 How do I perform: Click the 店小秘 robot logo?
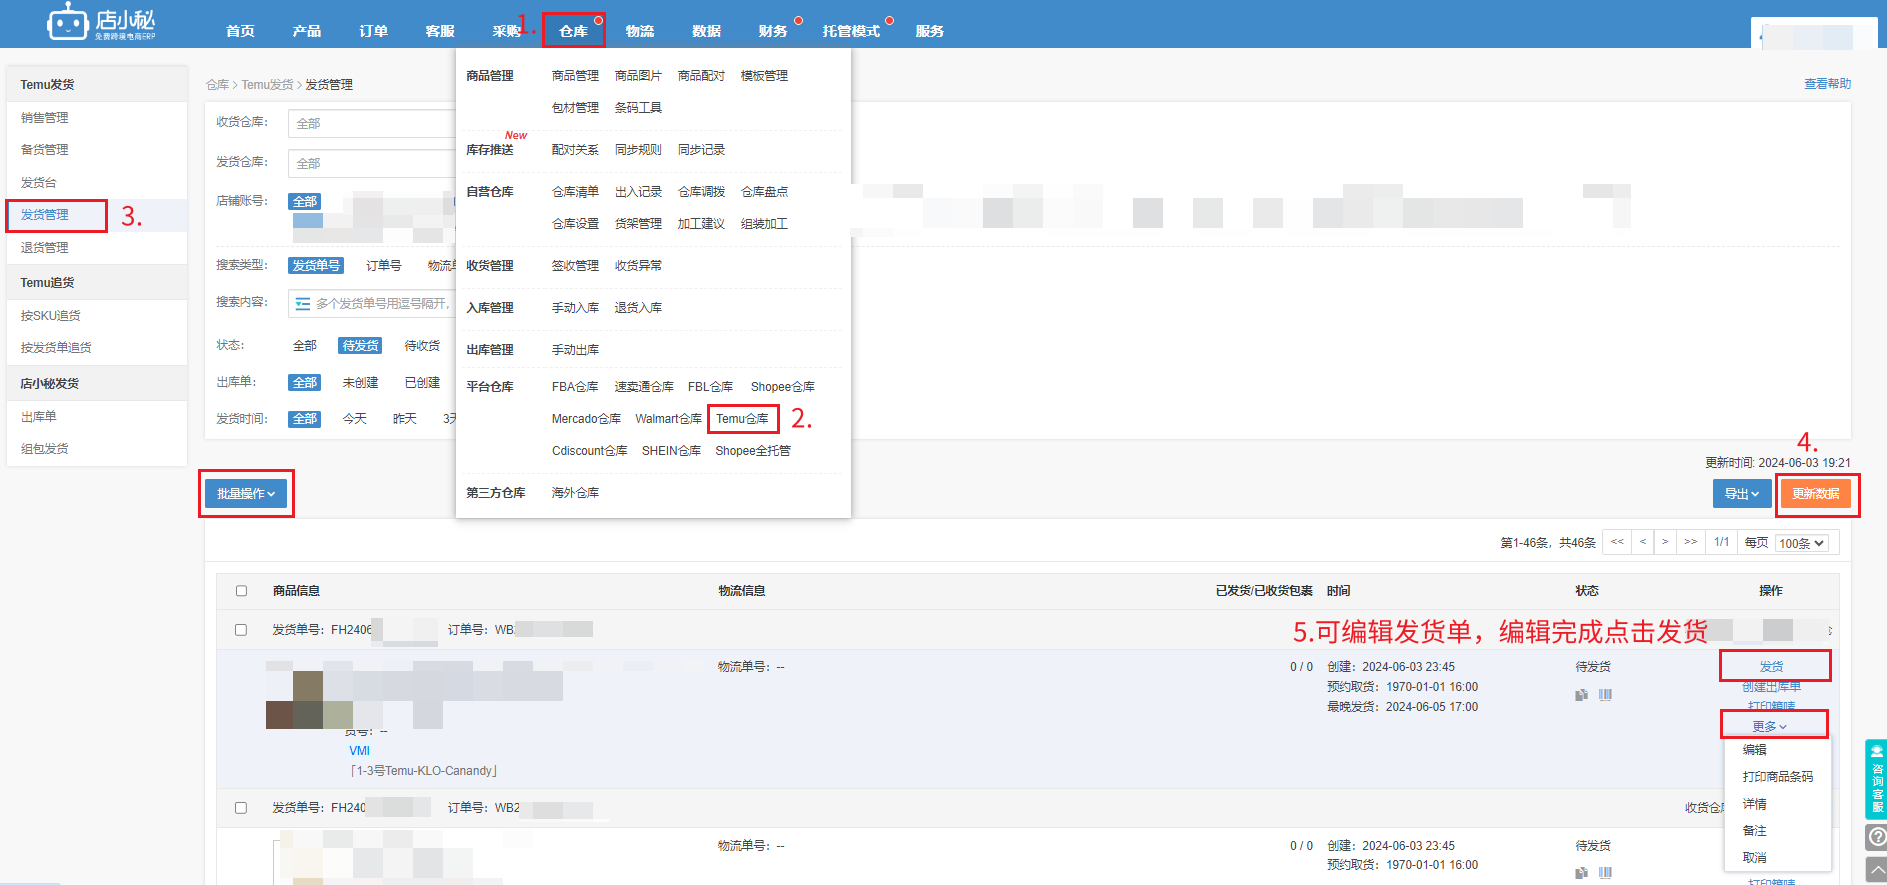[x=101, y=21]
